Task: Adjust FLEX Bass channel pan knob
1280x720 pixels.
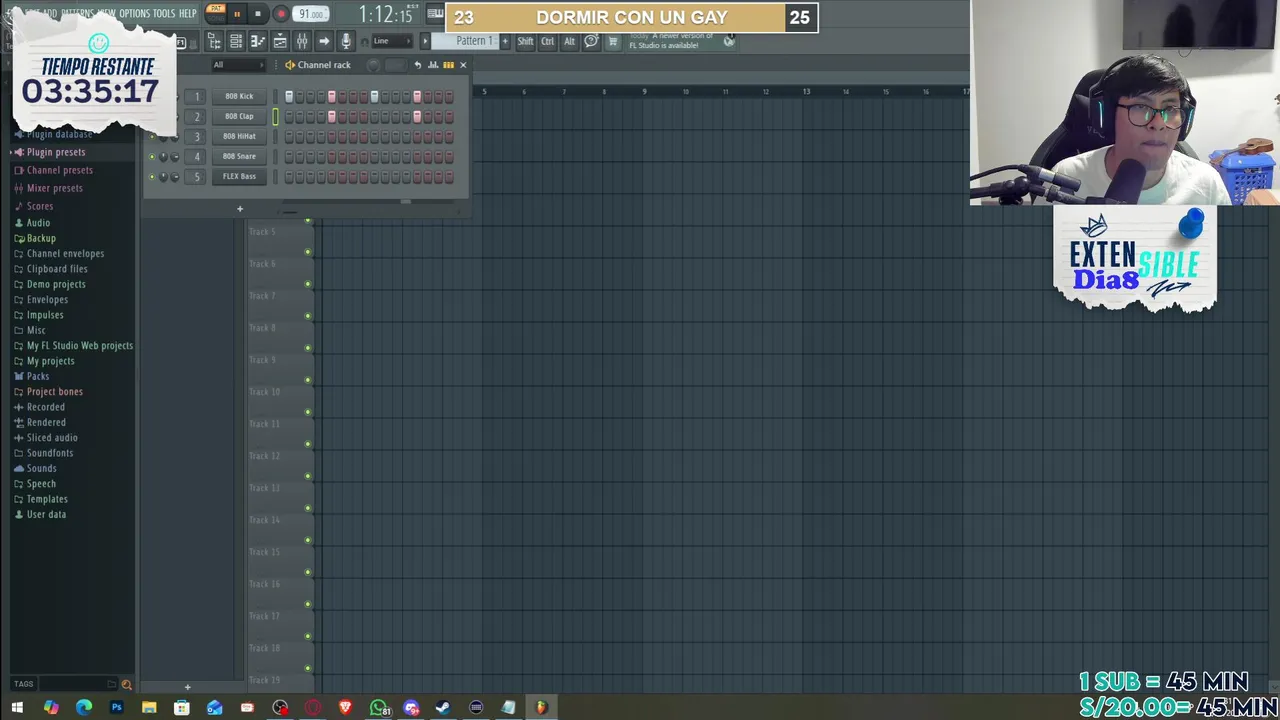Action: [x=163, y=177]
